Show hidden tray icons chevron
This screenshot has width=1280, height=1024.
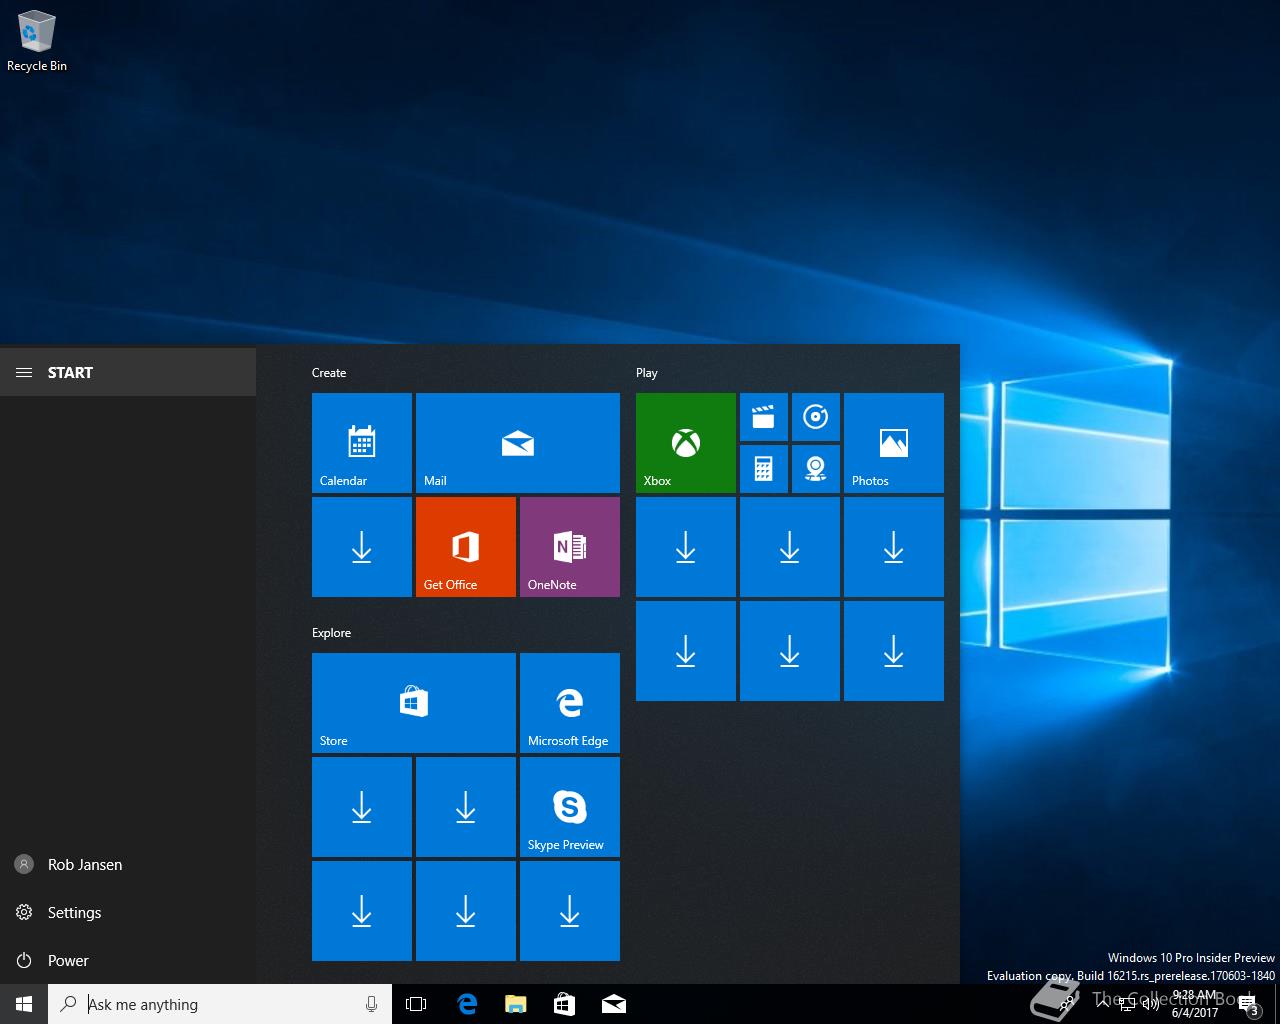tap(1102, 1004)
